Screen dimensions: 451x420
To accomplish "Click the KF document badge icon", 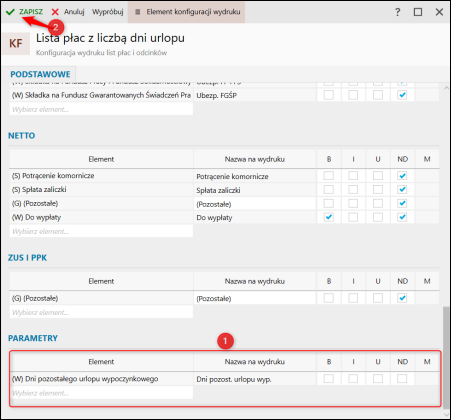I will tap(16, 44).
